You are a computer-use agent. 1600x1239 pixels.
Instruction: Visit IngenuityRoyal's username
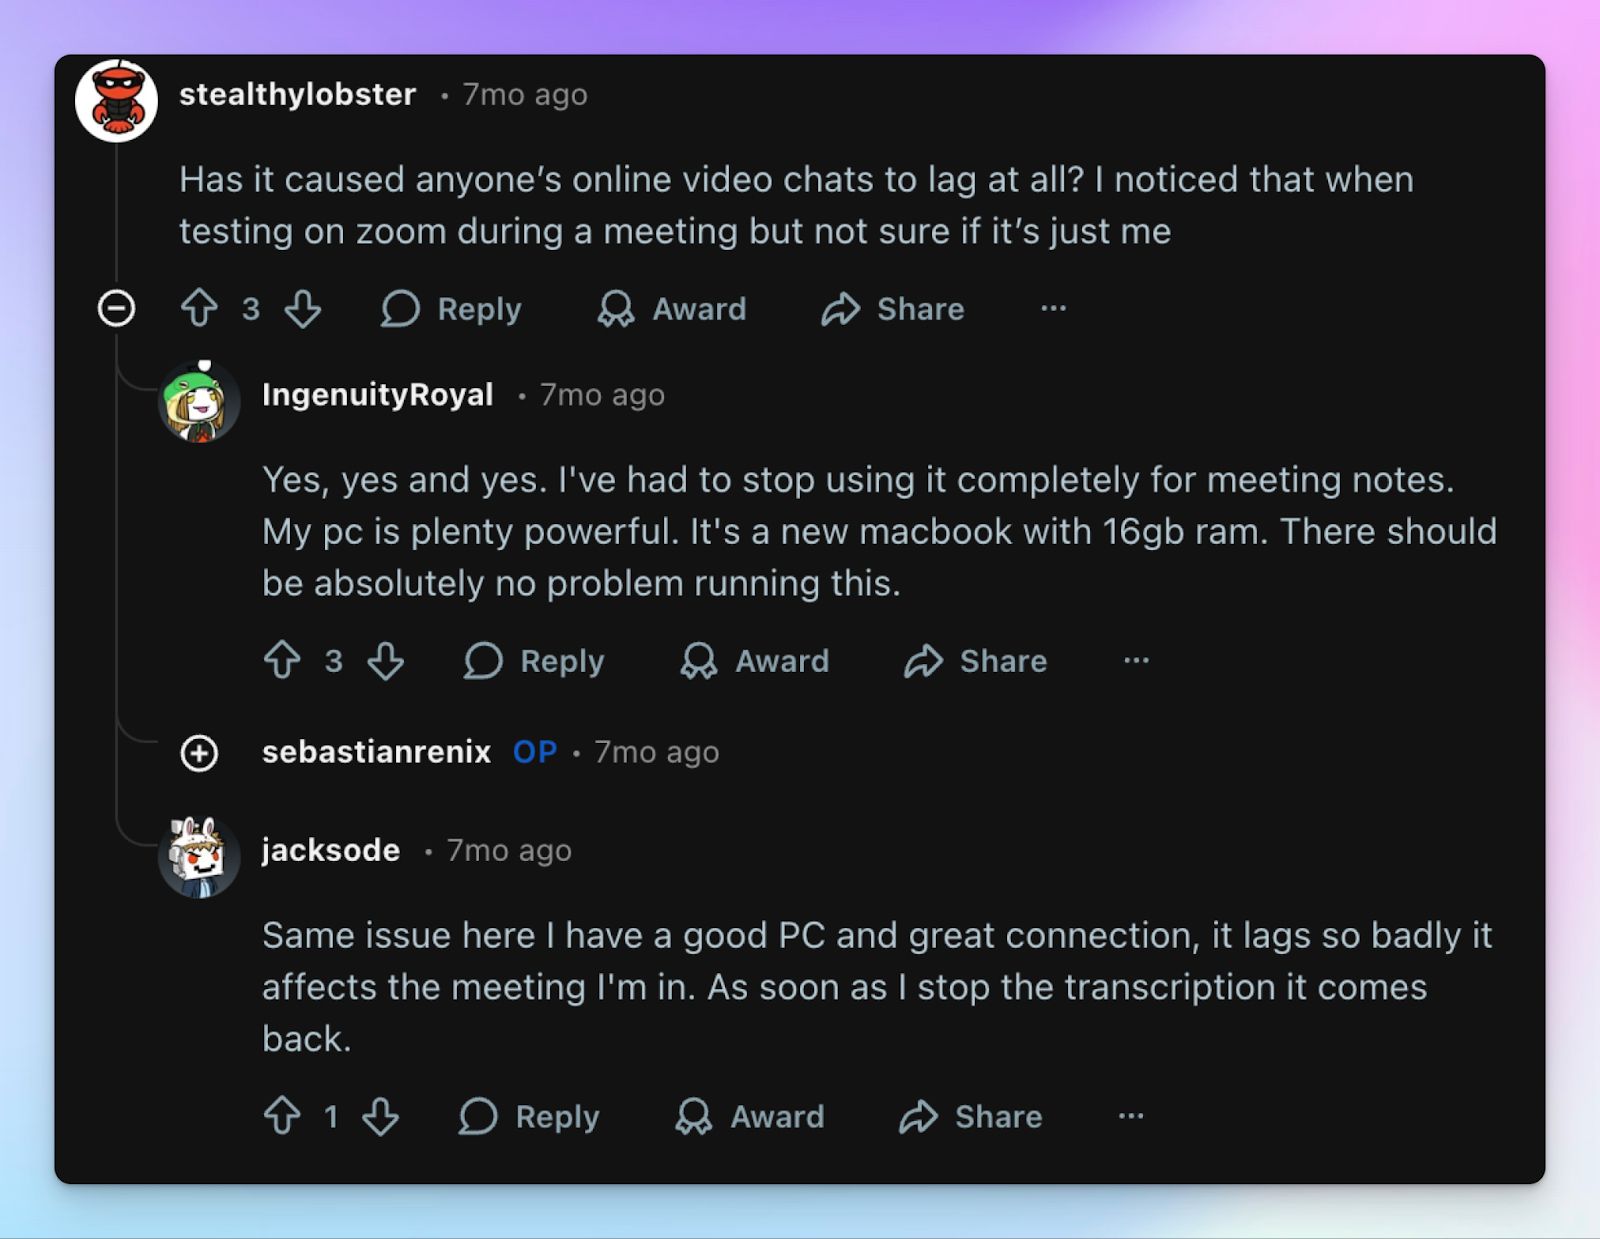click(x=377, y=394)
